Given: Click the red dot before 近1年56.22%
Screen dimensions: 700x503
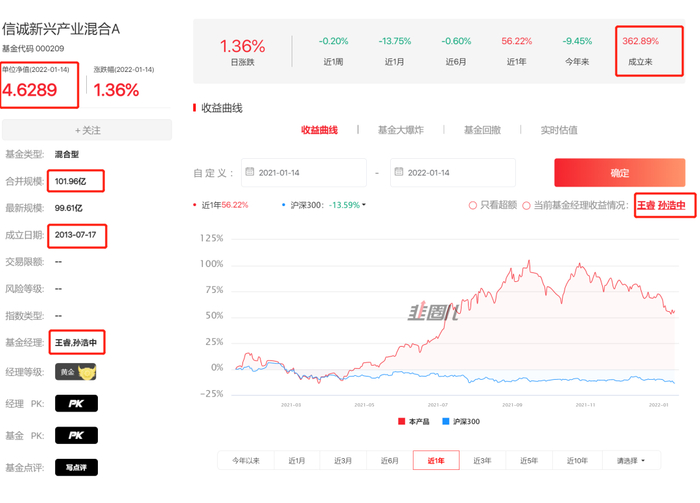Looking at the screenshot, I should point(194,205).
